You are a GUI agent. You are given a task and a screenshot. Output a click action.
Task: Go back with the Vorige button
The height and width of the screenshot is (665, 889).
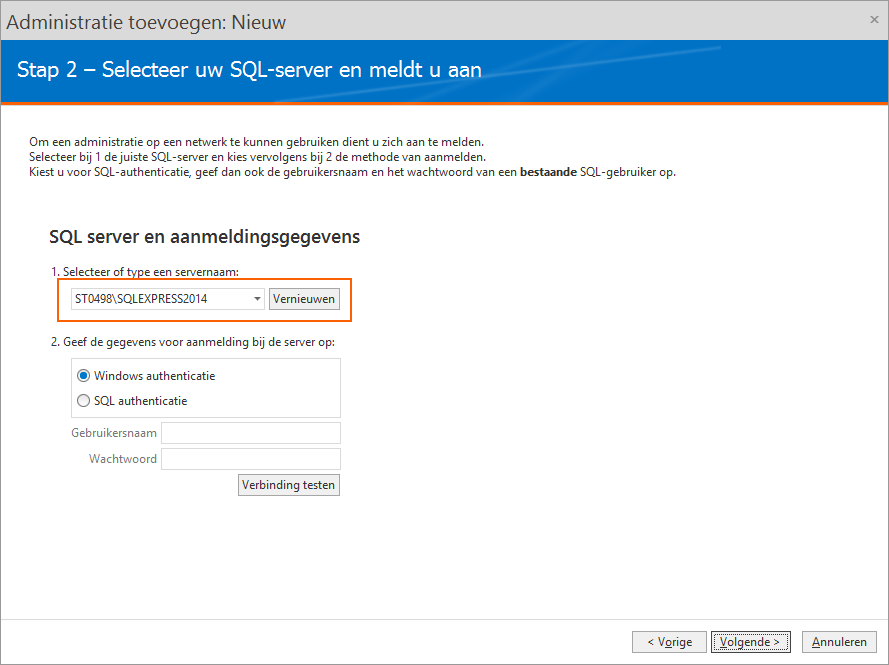[x=669, y=642]
